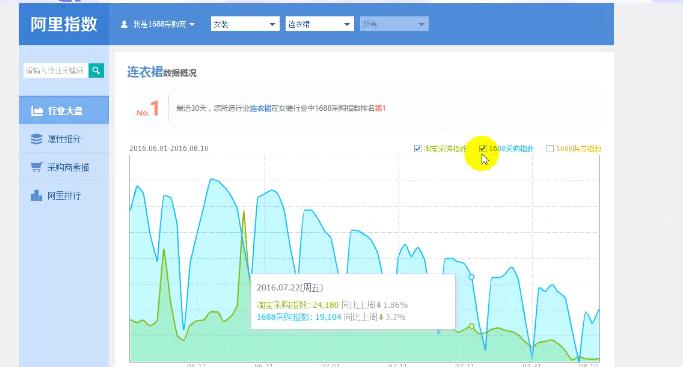
Task: Click the red 第1 ranking text
Action: tap(380, 108)
